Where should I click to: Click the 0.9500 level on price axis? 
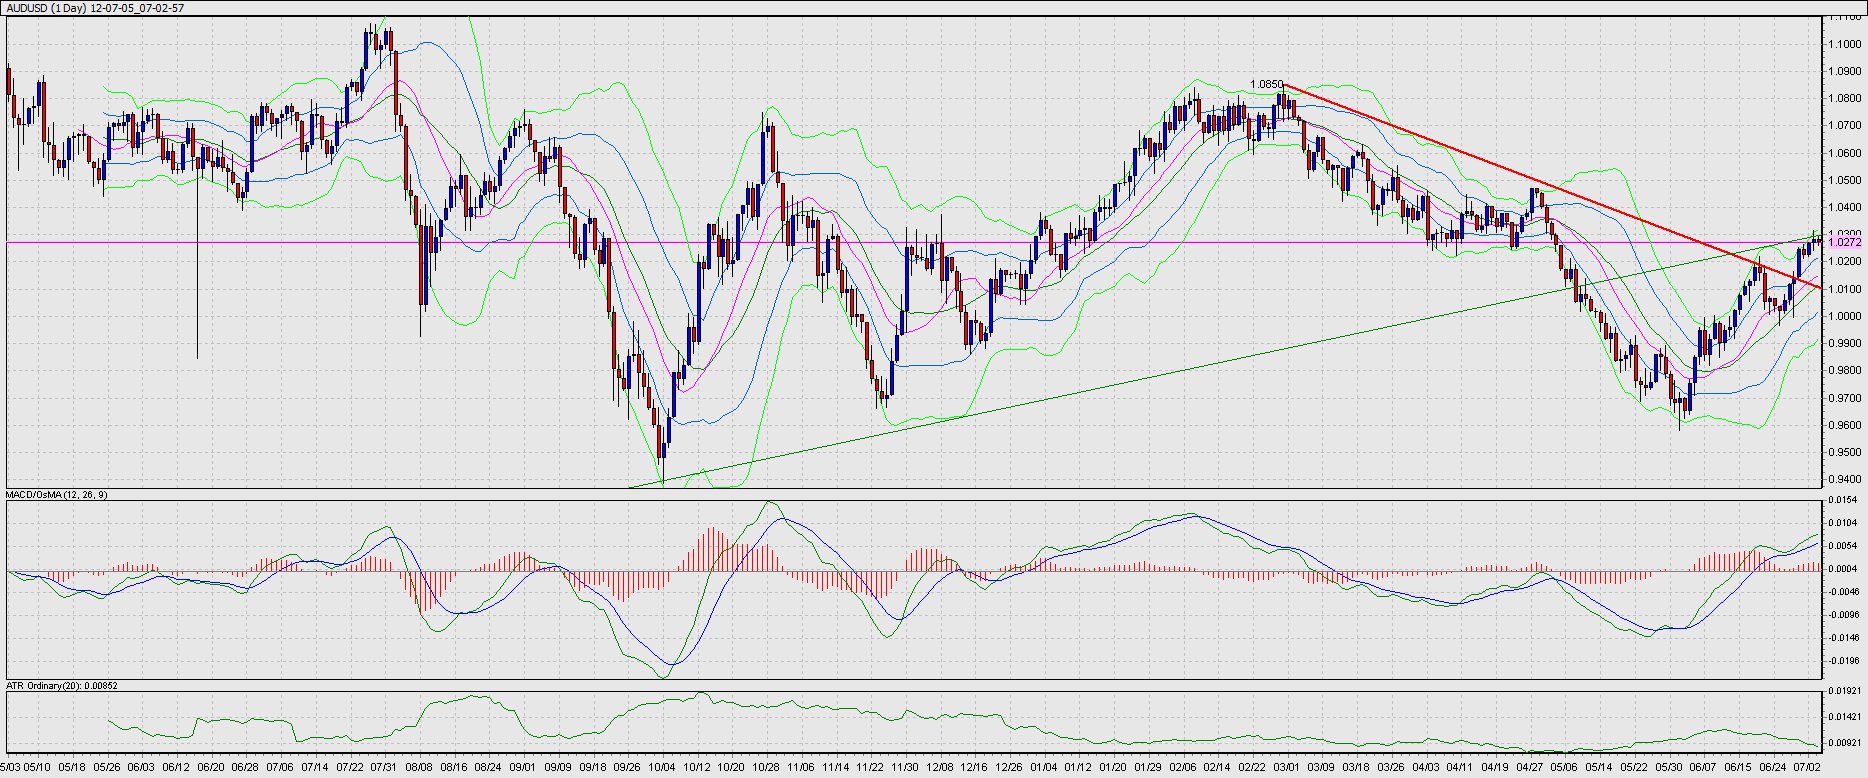point(1845,452)
